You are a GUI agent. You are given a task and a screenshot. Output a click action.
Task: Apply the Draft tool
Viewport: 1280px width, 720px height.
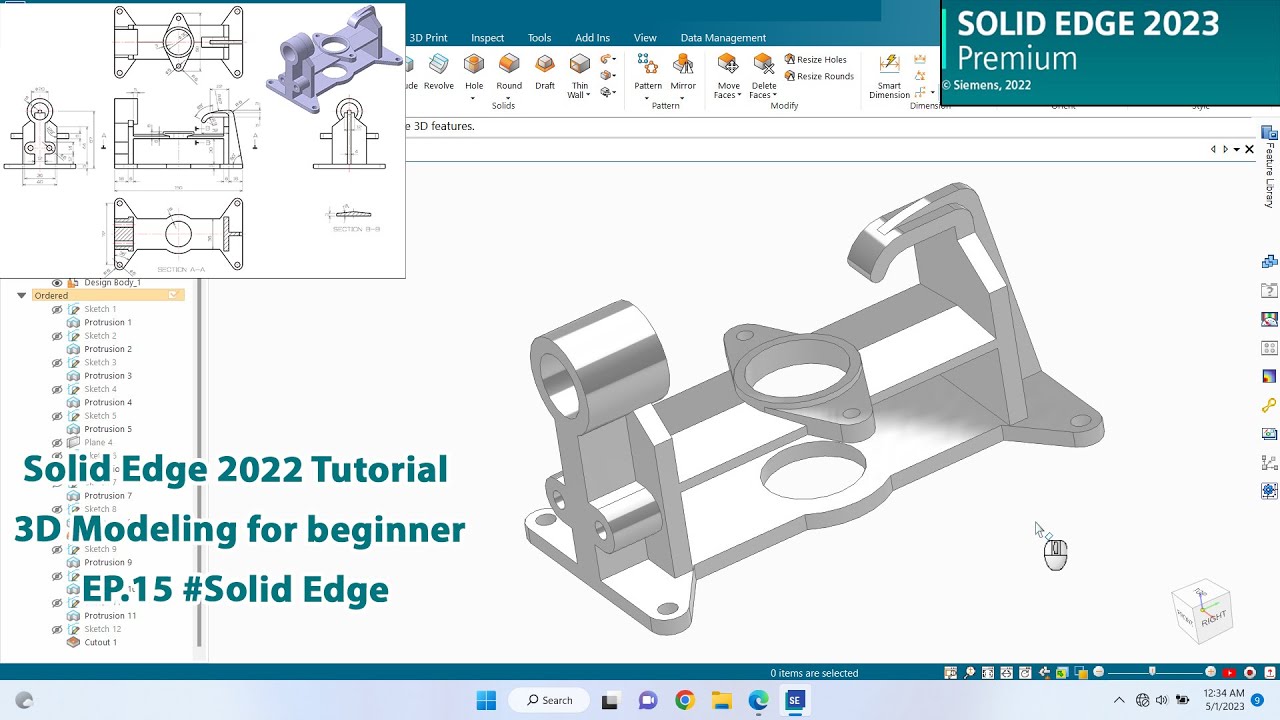tap(544, 72)
